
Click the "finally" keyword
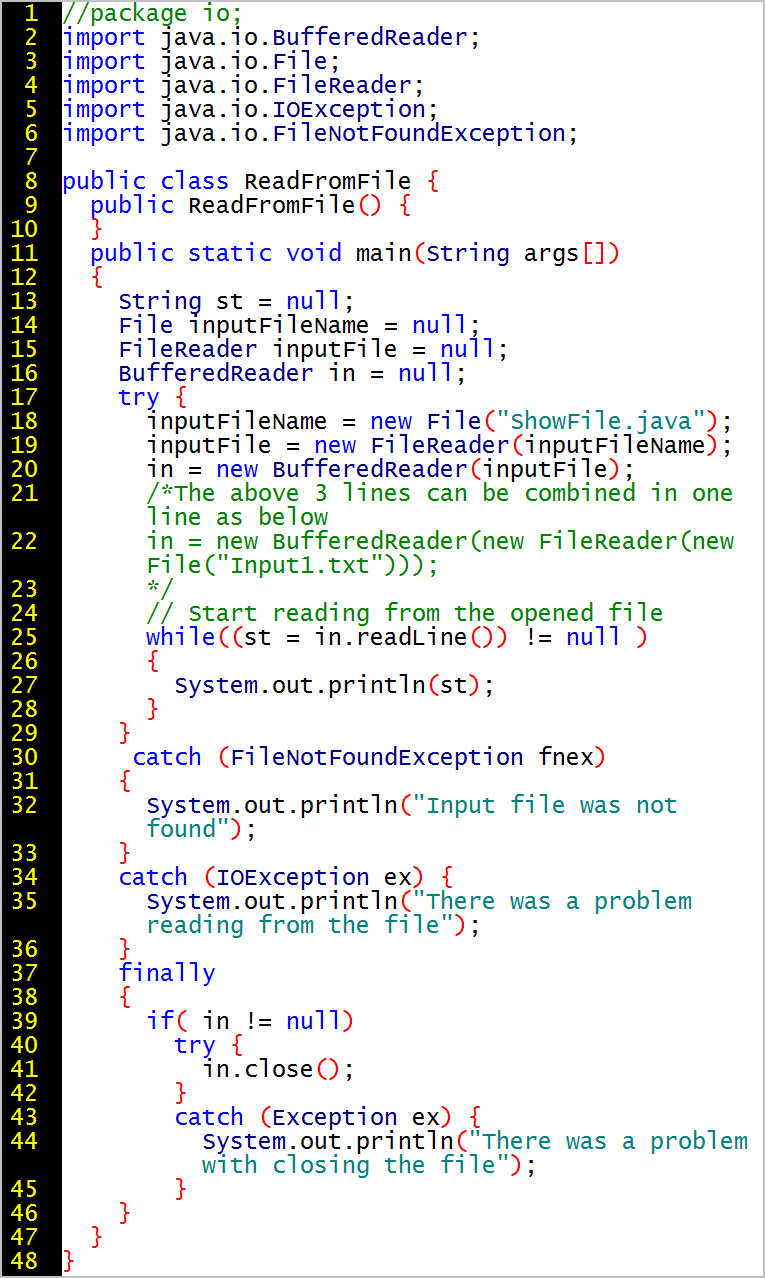[167, 974]
